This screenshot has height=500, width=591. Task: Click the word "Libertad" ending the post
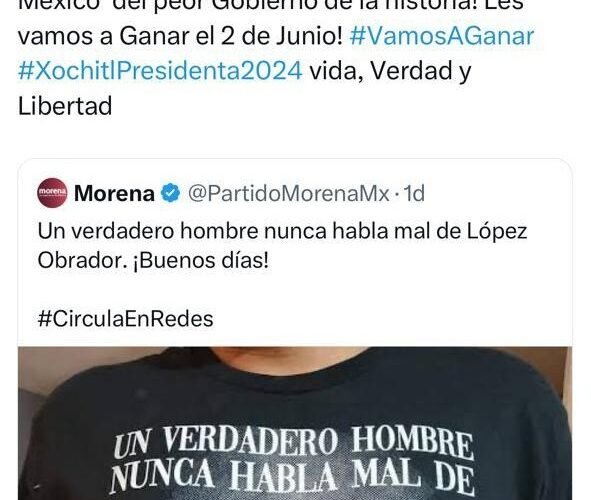pos(65,106)
